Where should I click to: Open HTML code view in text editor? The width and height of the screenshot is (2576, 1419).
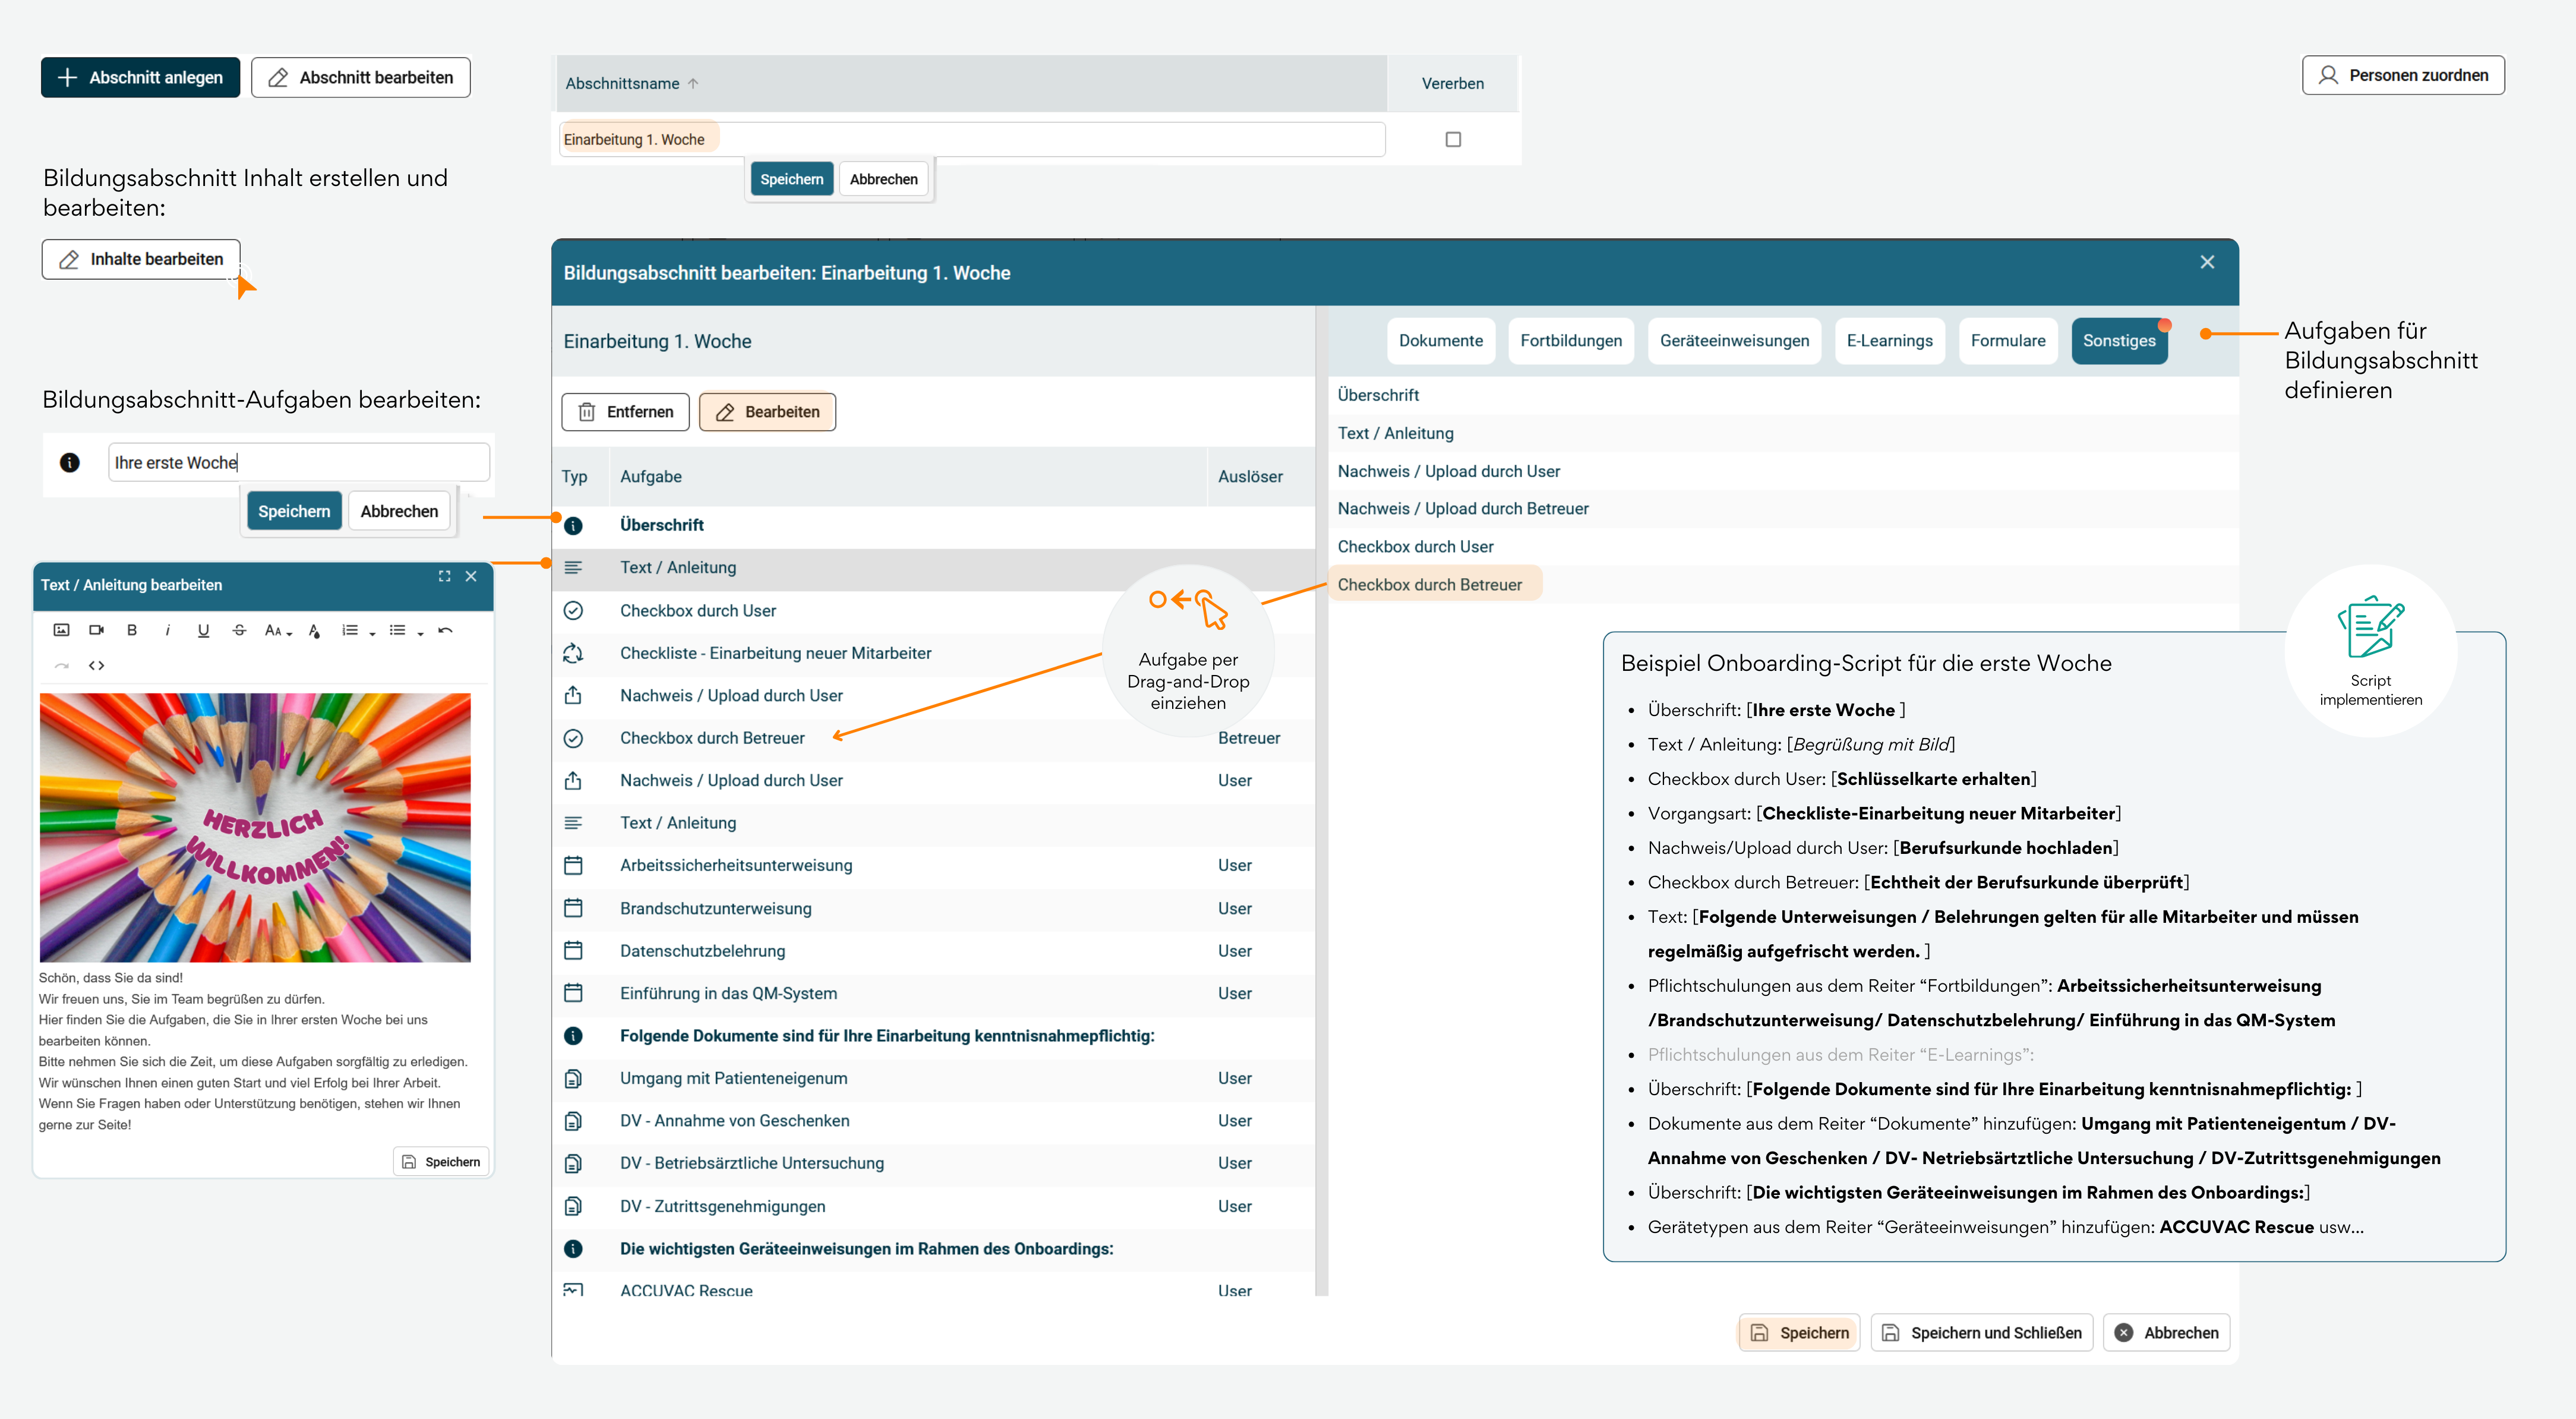click(x=96, y=665)
